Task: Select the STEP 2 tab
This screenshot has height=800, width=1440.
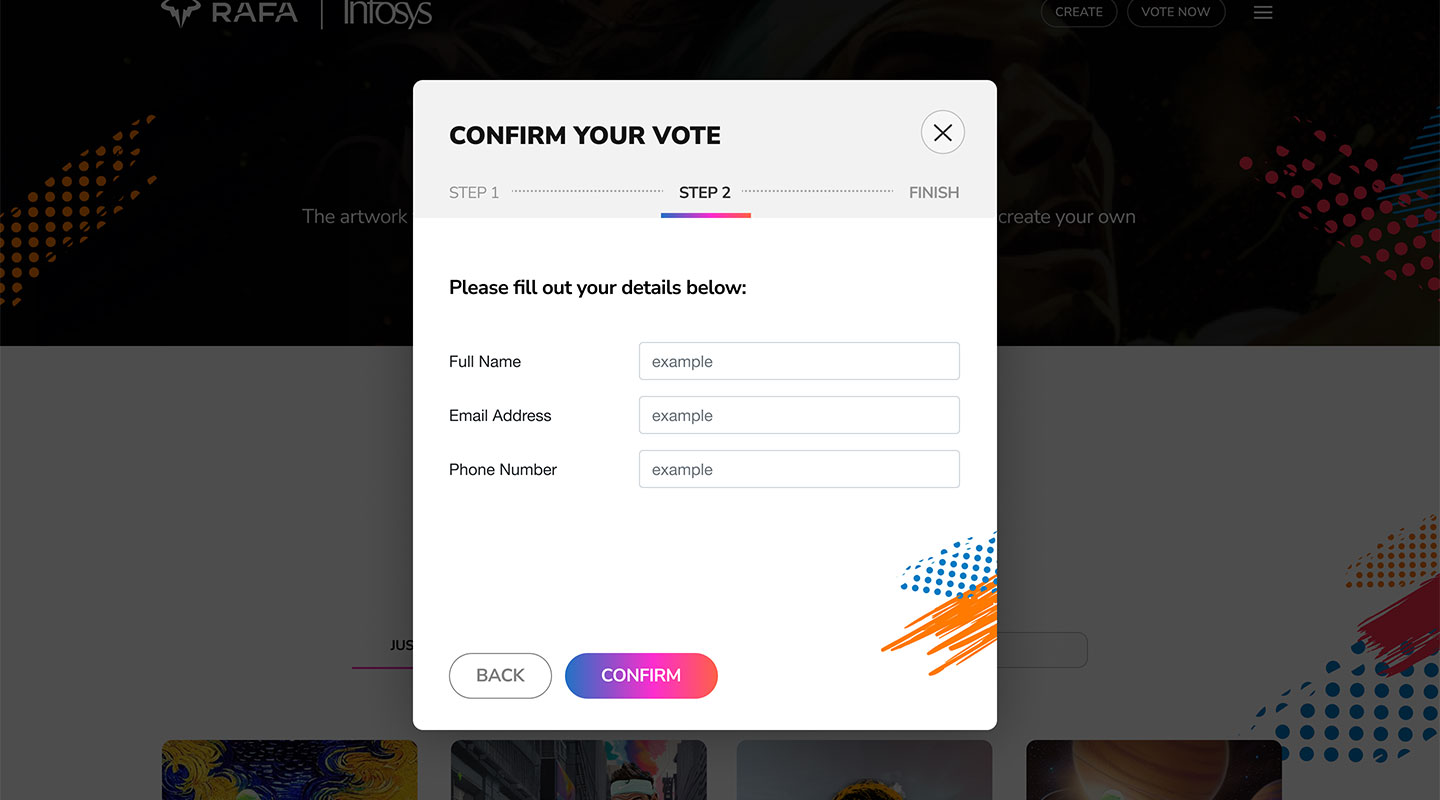Action: (705, 193)
